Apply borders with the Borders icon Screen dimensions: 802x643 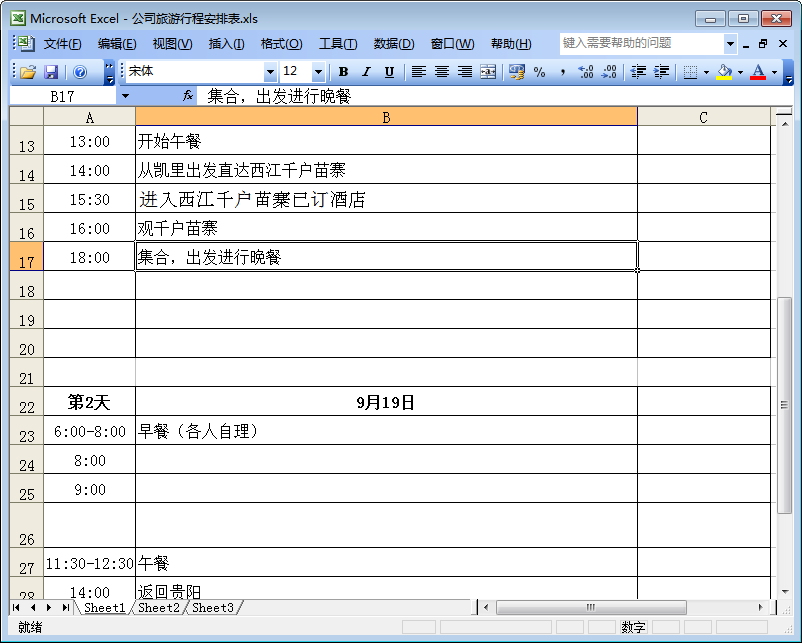690,72
